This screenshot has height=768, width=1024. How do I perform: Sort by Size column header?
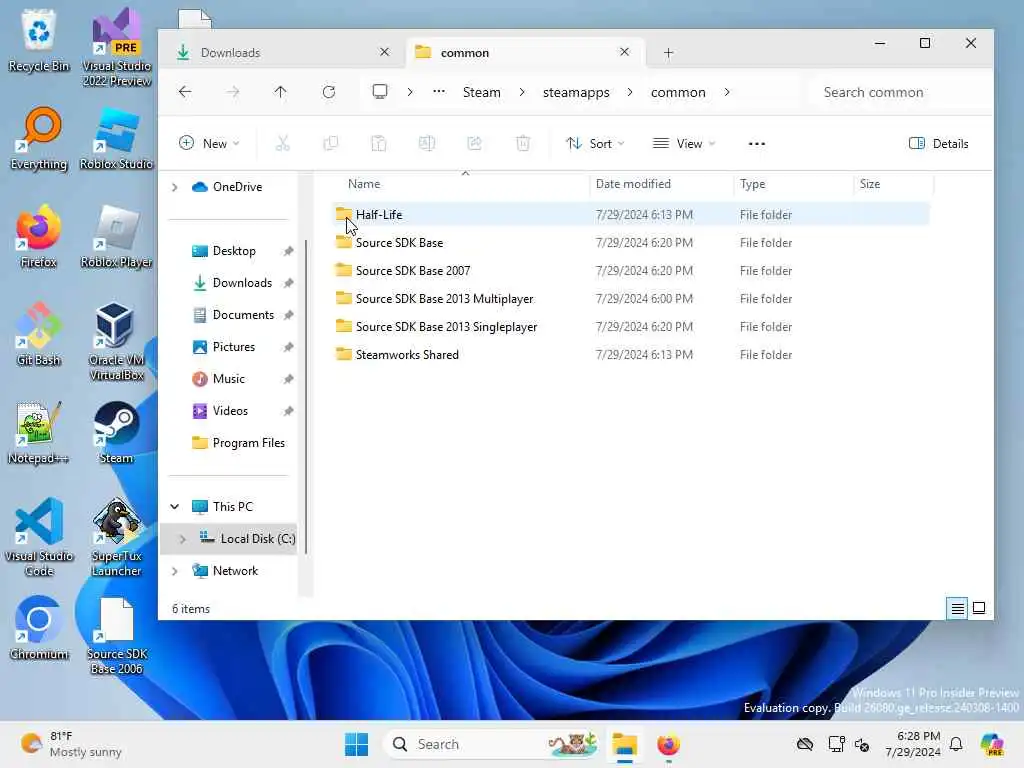tap(893, 184)
